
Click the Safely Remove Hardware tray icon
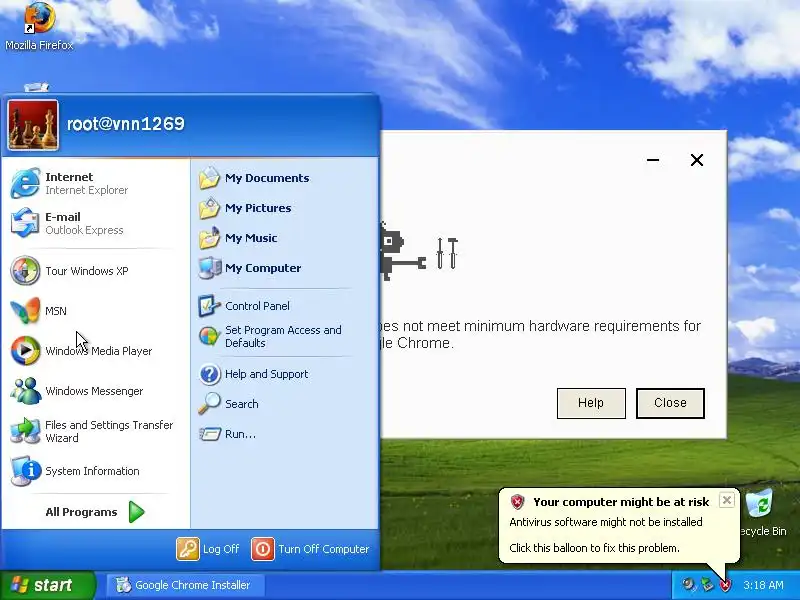707,585
